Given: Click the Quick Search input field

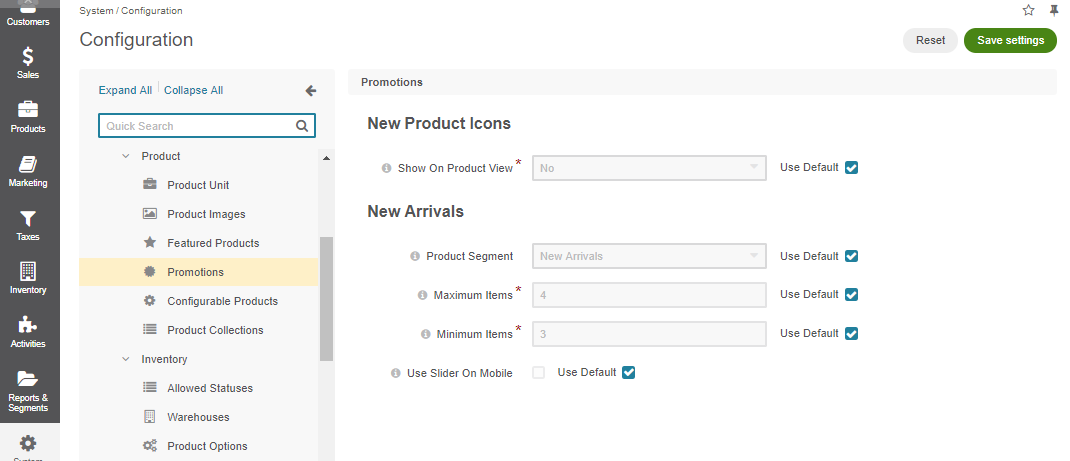Looking at the screenshot, I should coord(199,126).
